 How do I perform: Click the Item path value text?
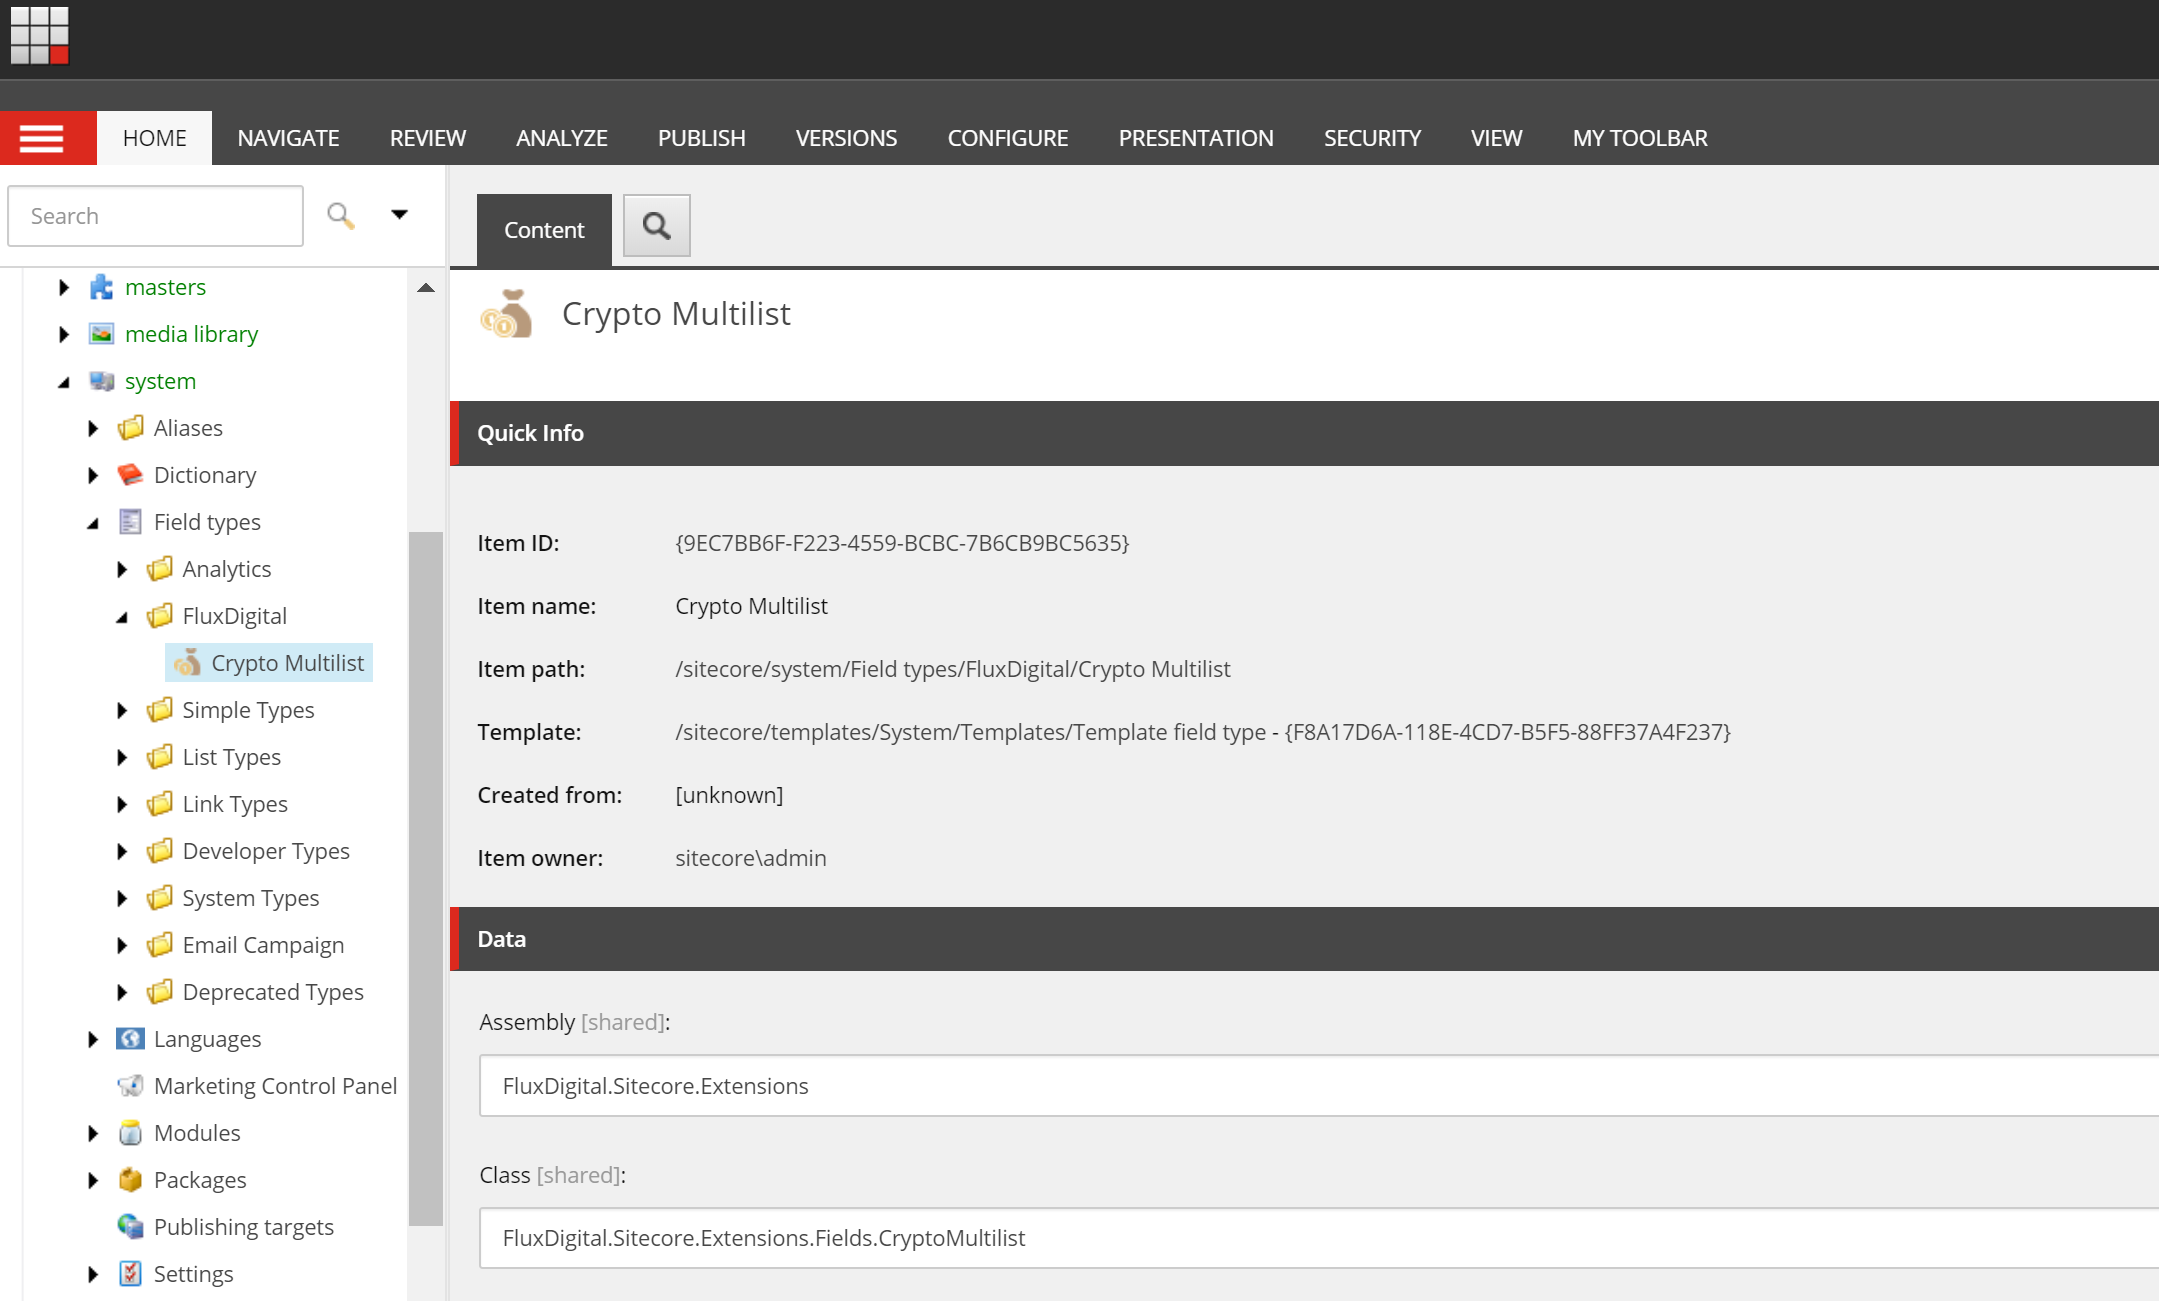pyautogui.click(x=953, y=669)
